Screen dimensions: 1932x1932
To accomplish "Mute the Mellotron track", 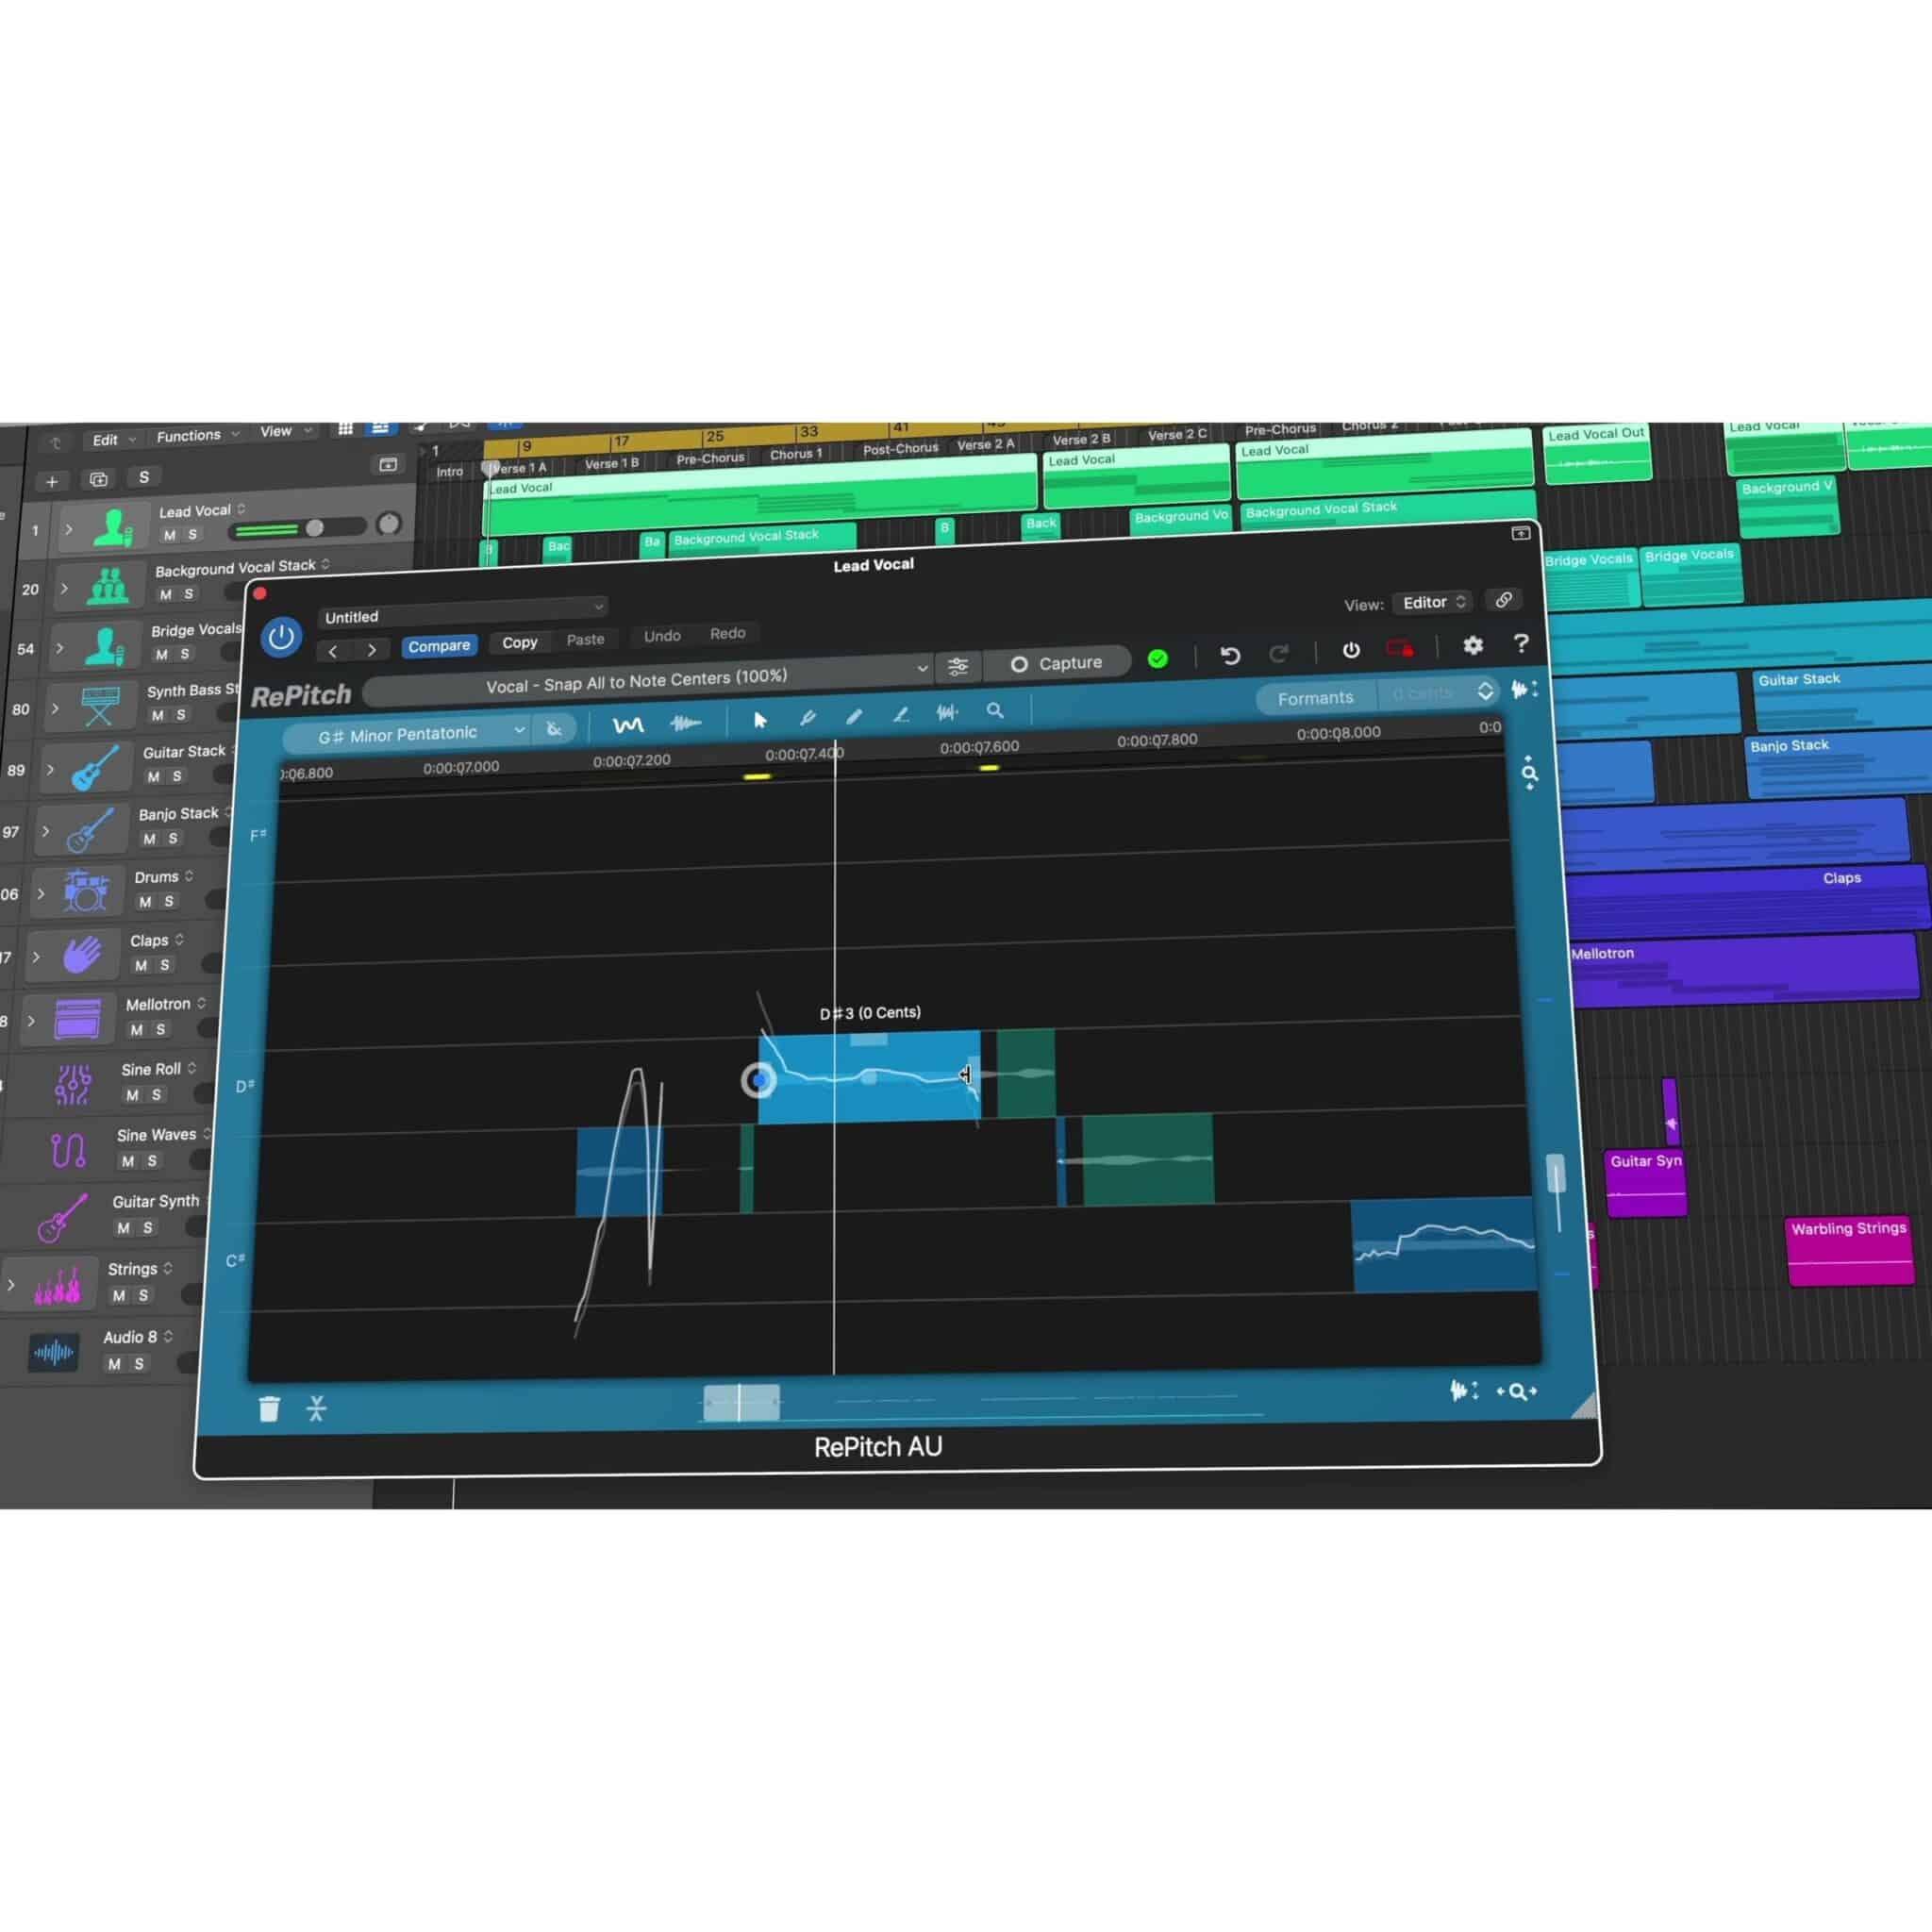I will point(137,1030).
